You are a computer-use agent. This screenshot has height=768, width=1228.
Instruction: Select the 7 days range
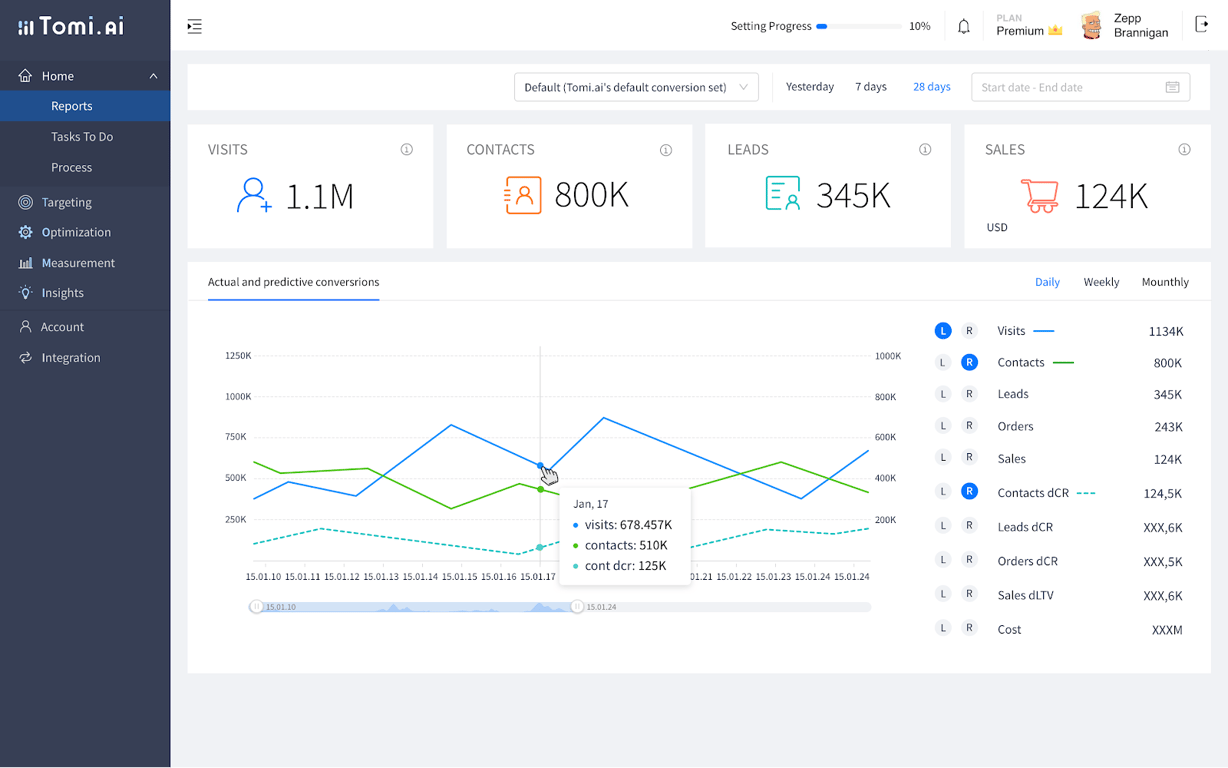(x=871, y=87)
